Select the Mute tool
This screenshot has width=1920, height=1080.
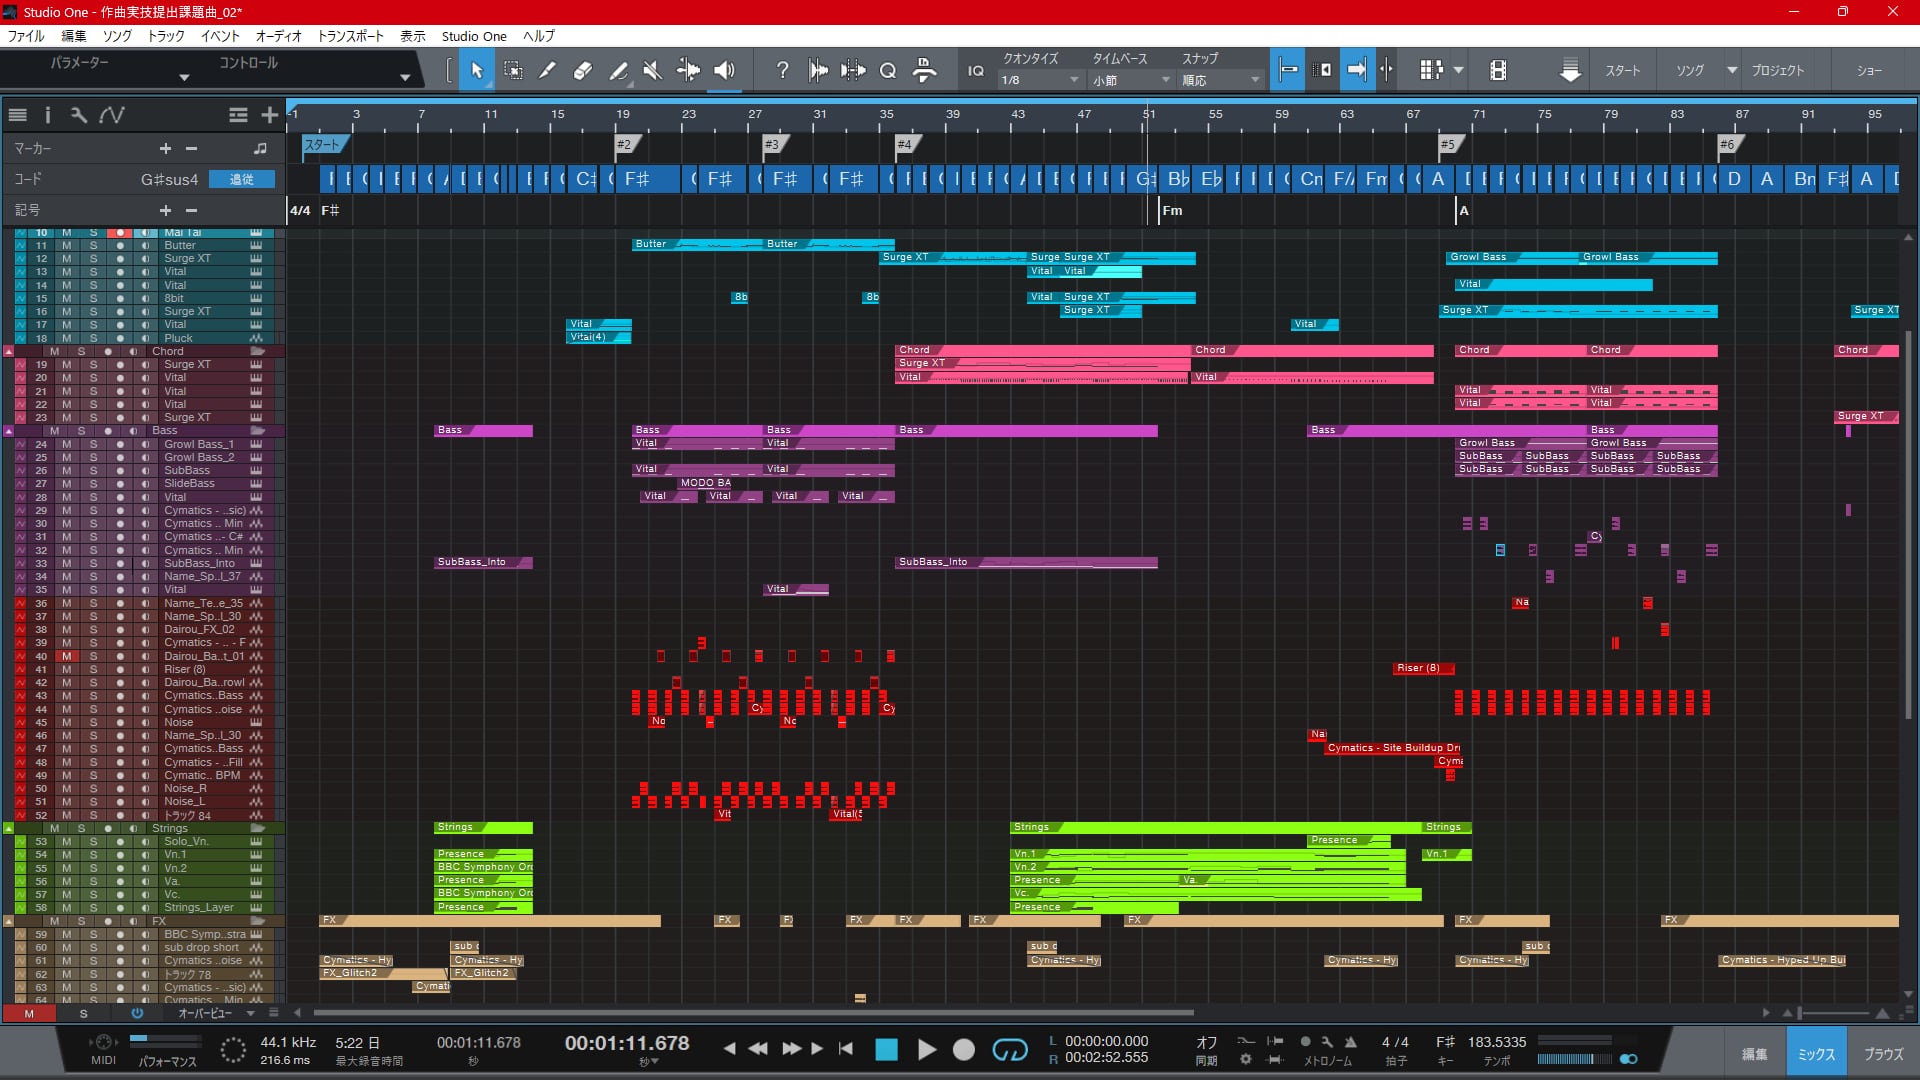[x=652, y=70]
